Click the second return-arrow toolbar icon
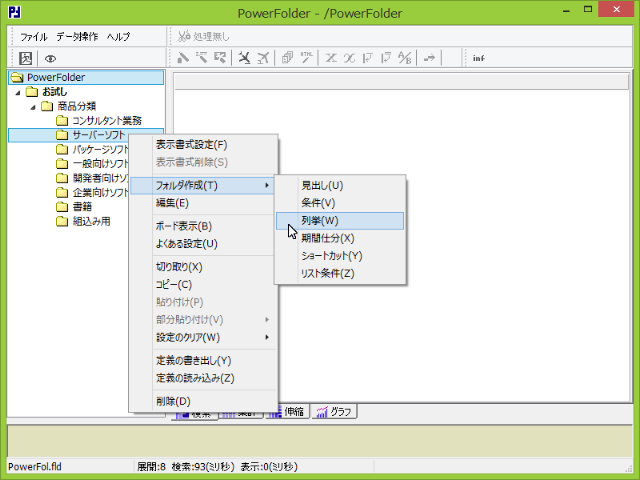The image size is (640, 480). pyautogui.click(x=386, y=58)
